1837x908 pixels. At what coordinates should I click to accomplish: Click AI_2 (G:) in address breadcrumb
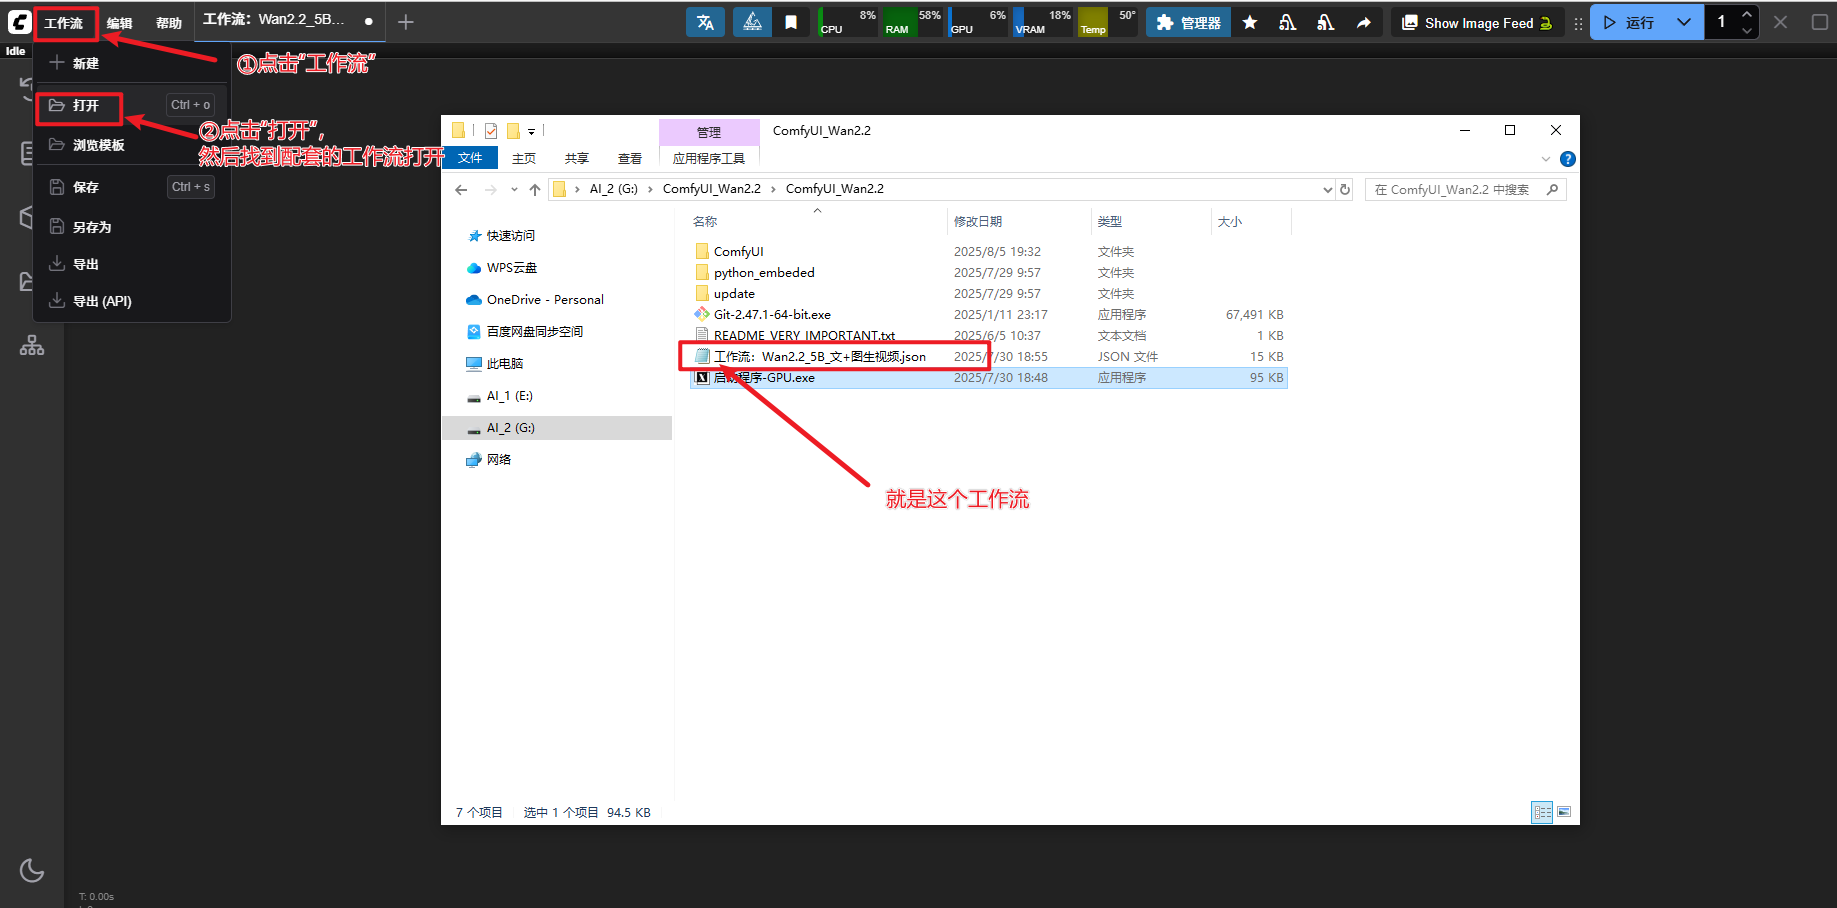pyautogui.click(x=613, y=189)
